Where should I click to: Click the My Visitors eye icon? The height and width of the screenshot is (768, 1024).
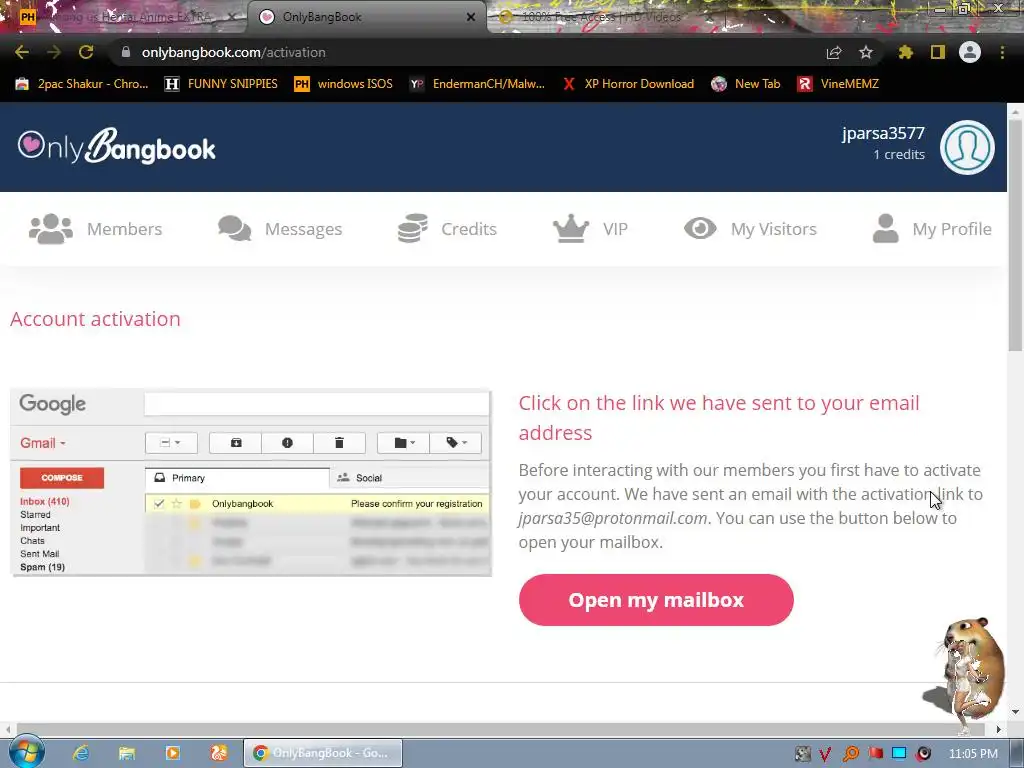[700, 229]
